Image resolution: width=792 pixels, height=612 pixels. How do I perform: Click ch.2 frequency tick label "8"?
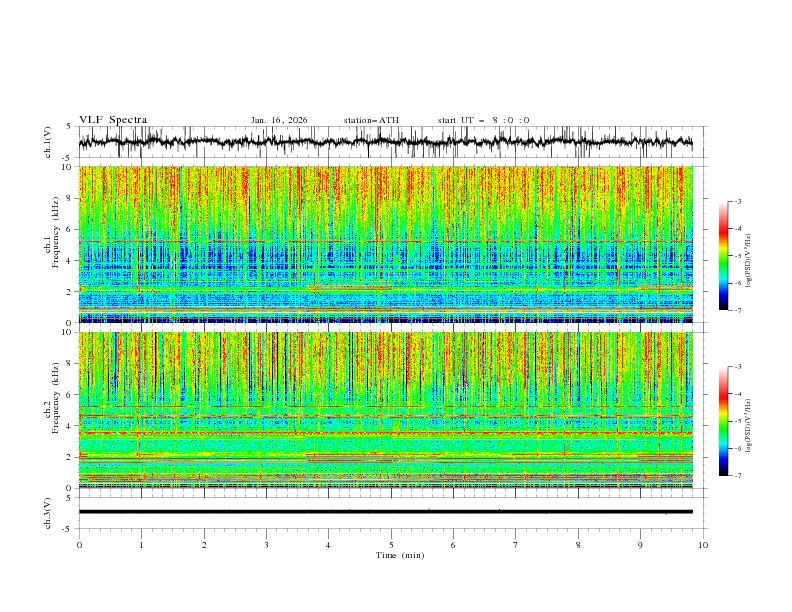click(71, 364)
